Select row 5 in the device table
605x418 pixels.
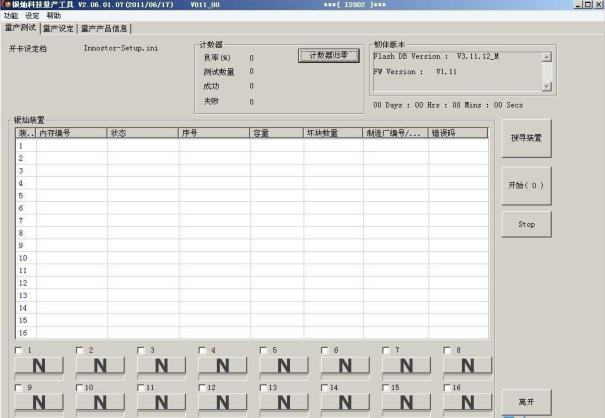pyautogui.click(x=250, y=195)
